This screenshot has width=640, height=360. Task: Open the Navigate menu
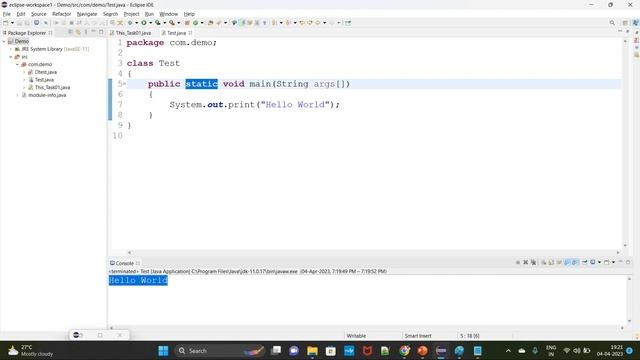click(x=87, y=14)
